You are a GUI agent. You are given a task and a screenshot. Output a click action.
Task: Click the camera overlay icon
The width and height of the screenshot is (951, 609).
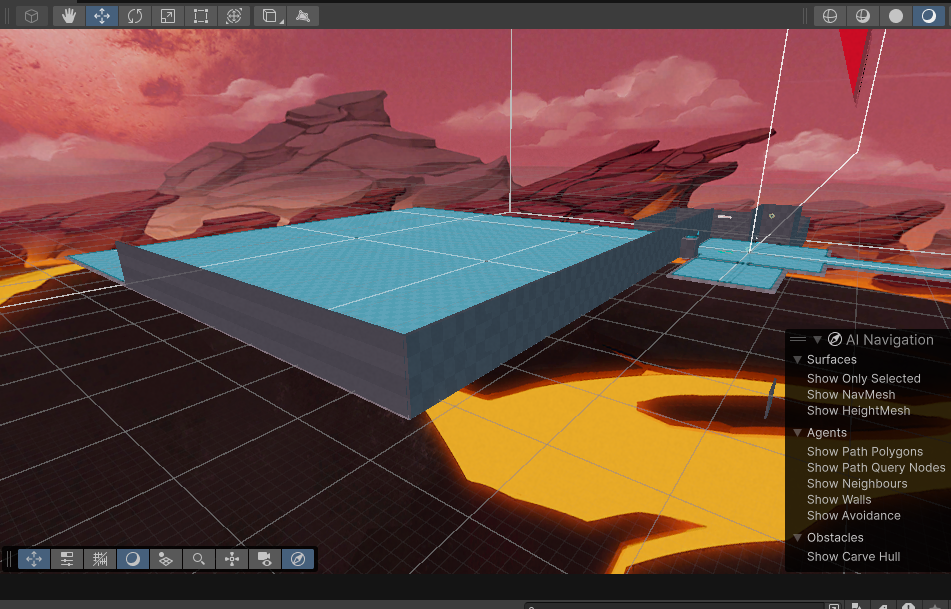click(265, 559)
